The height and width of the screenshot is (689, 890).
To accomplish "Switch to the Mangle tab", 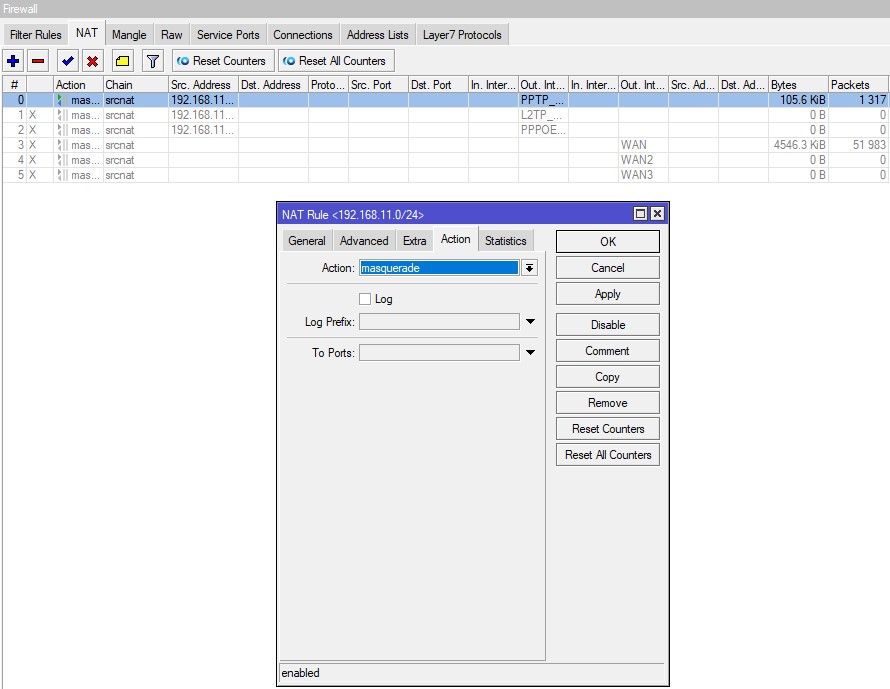I will pos(129,35).
